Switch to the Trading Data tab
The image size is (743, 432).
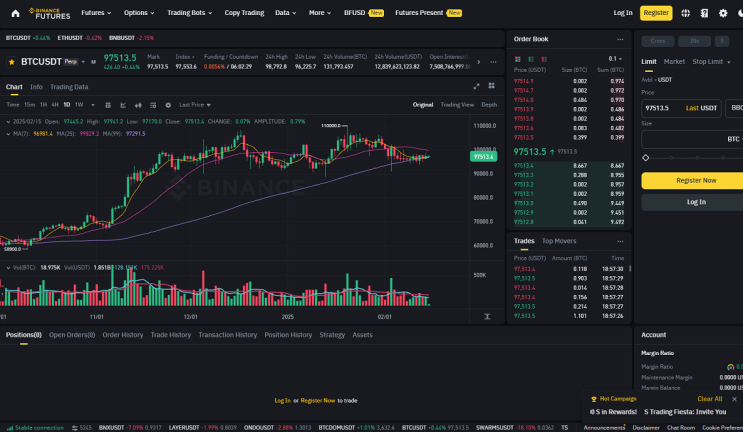point(69,87)
